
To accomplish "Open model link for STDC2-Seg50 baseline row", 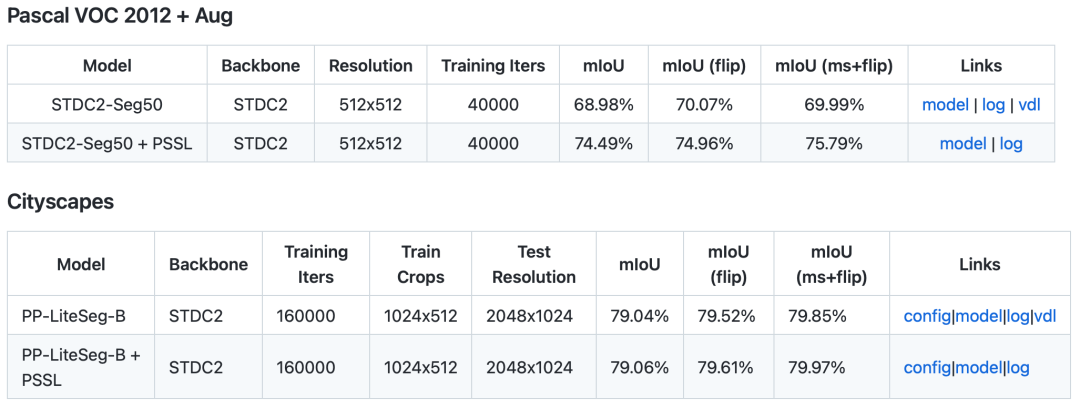I will (945, 104).
